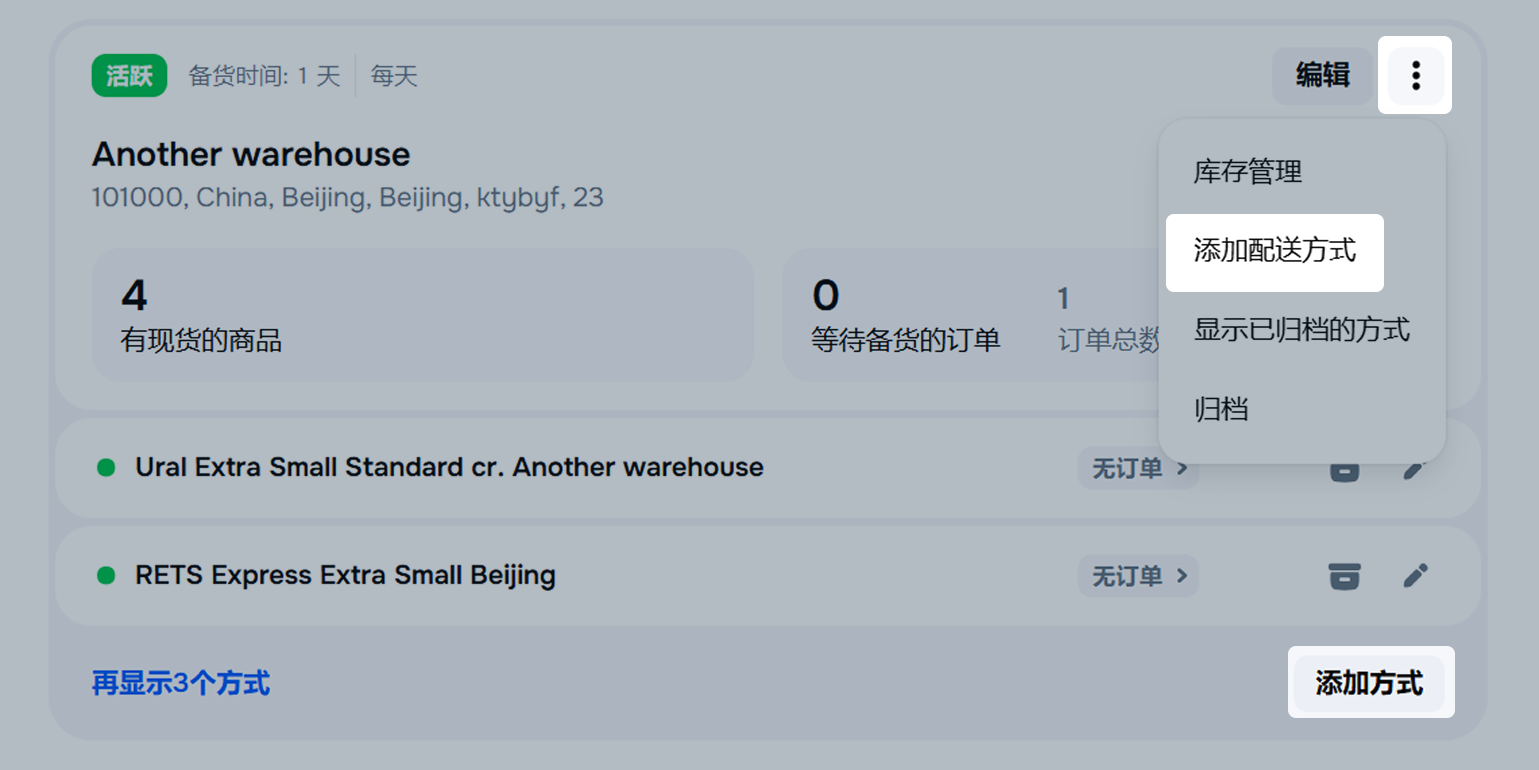1539x770 pixels.
Task: Open the 有现货的商品 stats card
Action: click(422, 315)
